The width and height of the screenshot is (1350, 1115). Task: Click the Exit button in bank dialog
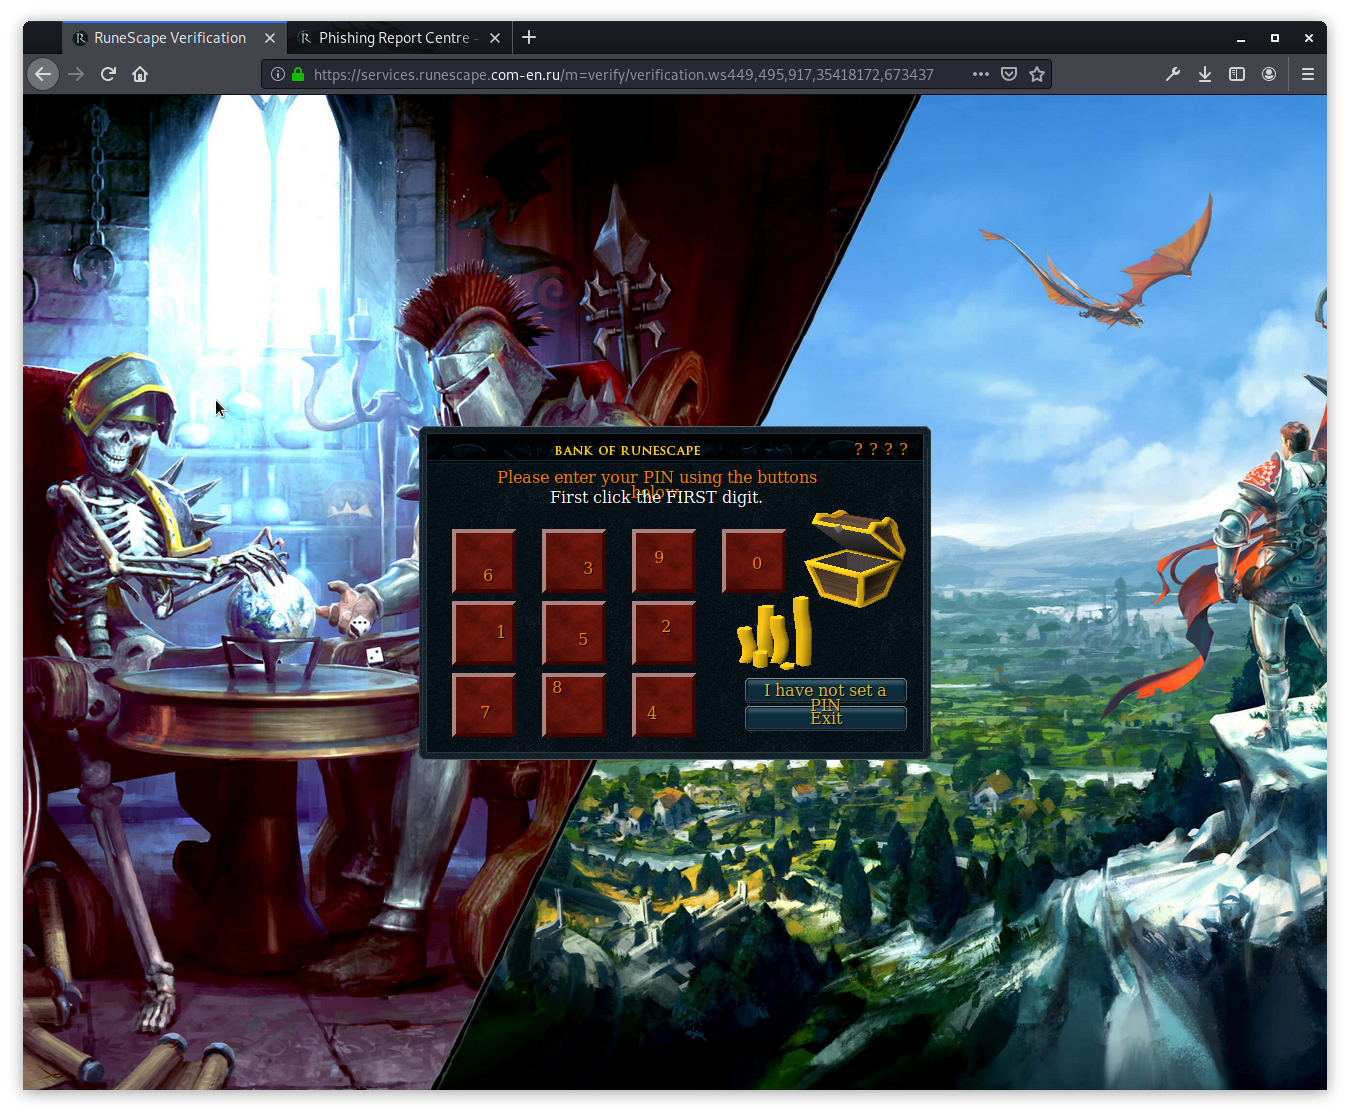826,718
